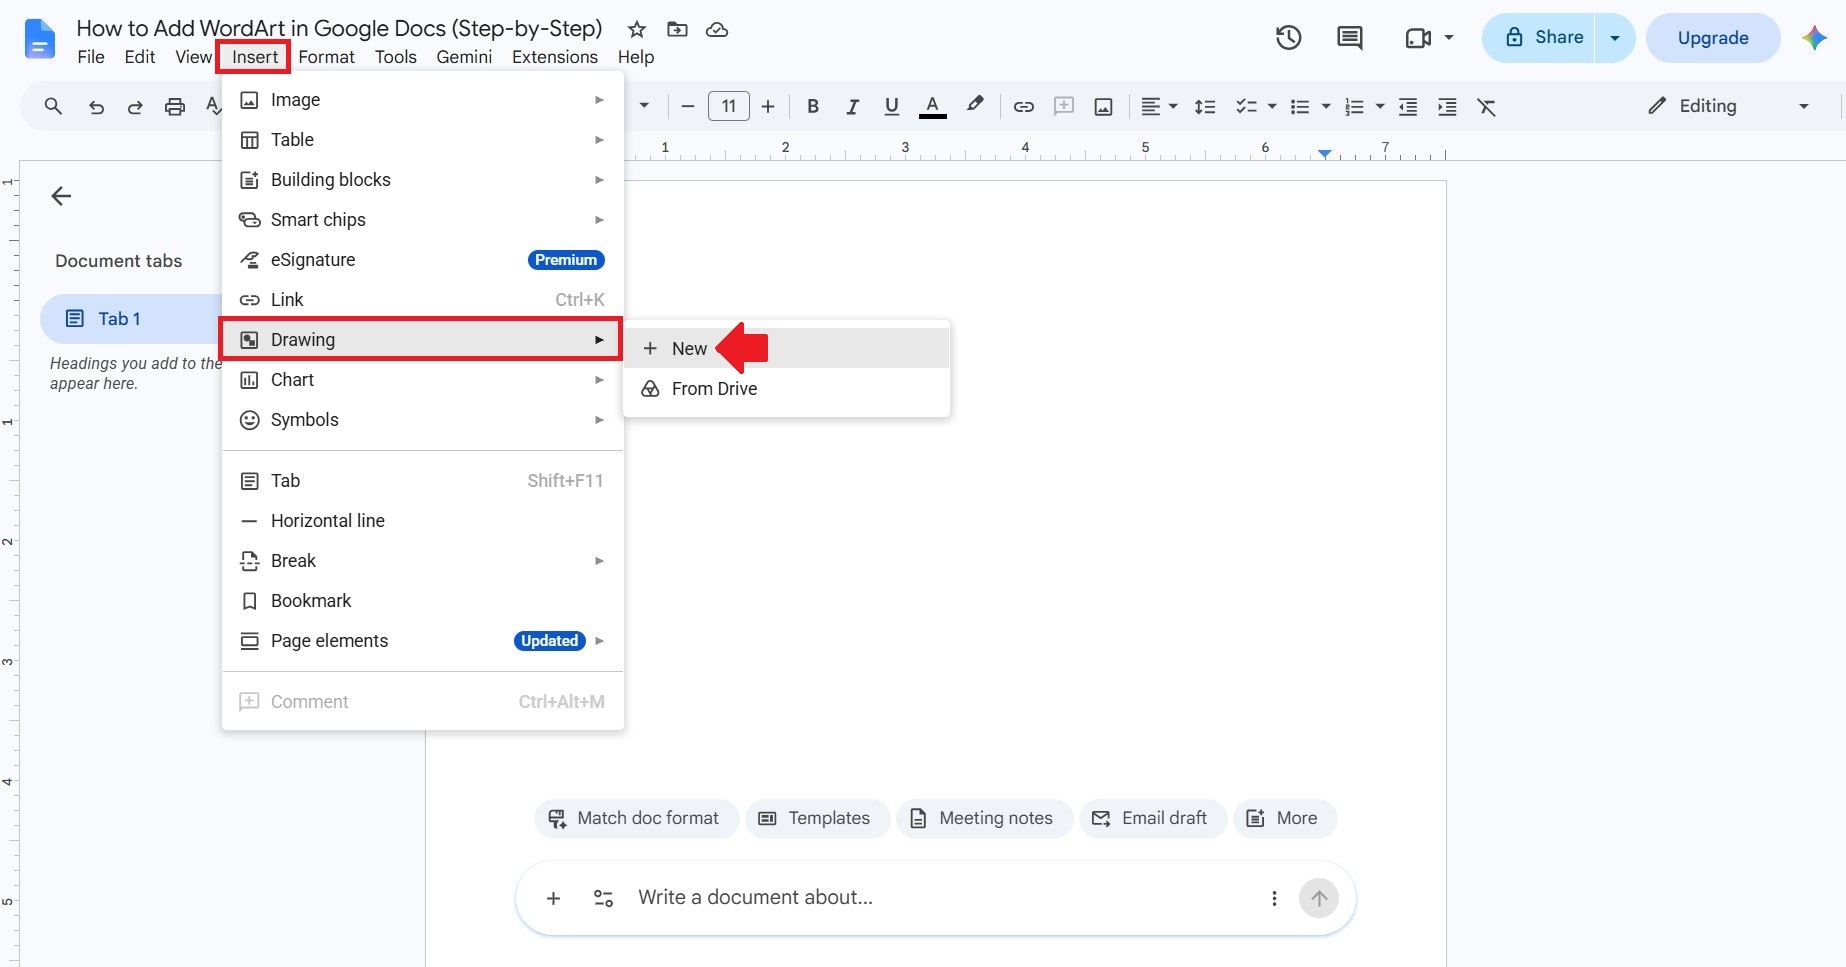This screenshot has width=1846, height=967.
Task: Check cloud document status icon
Action: (717, 29)
